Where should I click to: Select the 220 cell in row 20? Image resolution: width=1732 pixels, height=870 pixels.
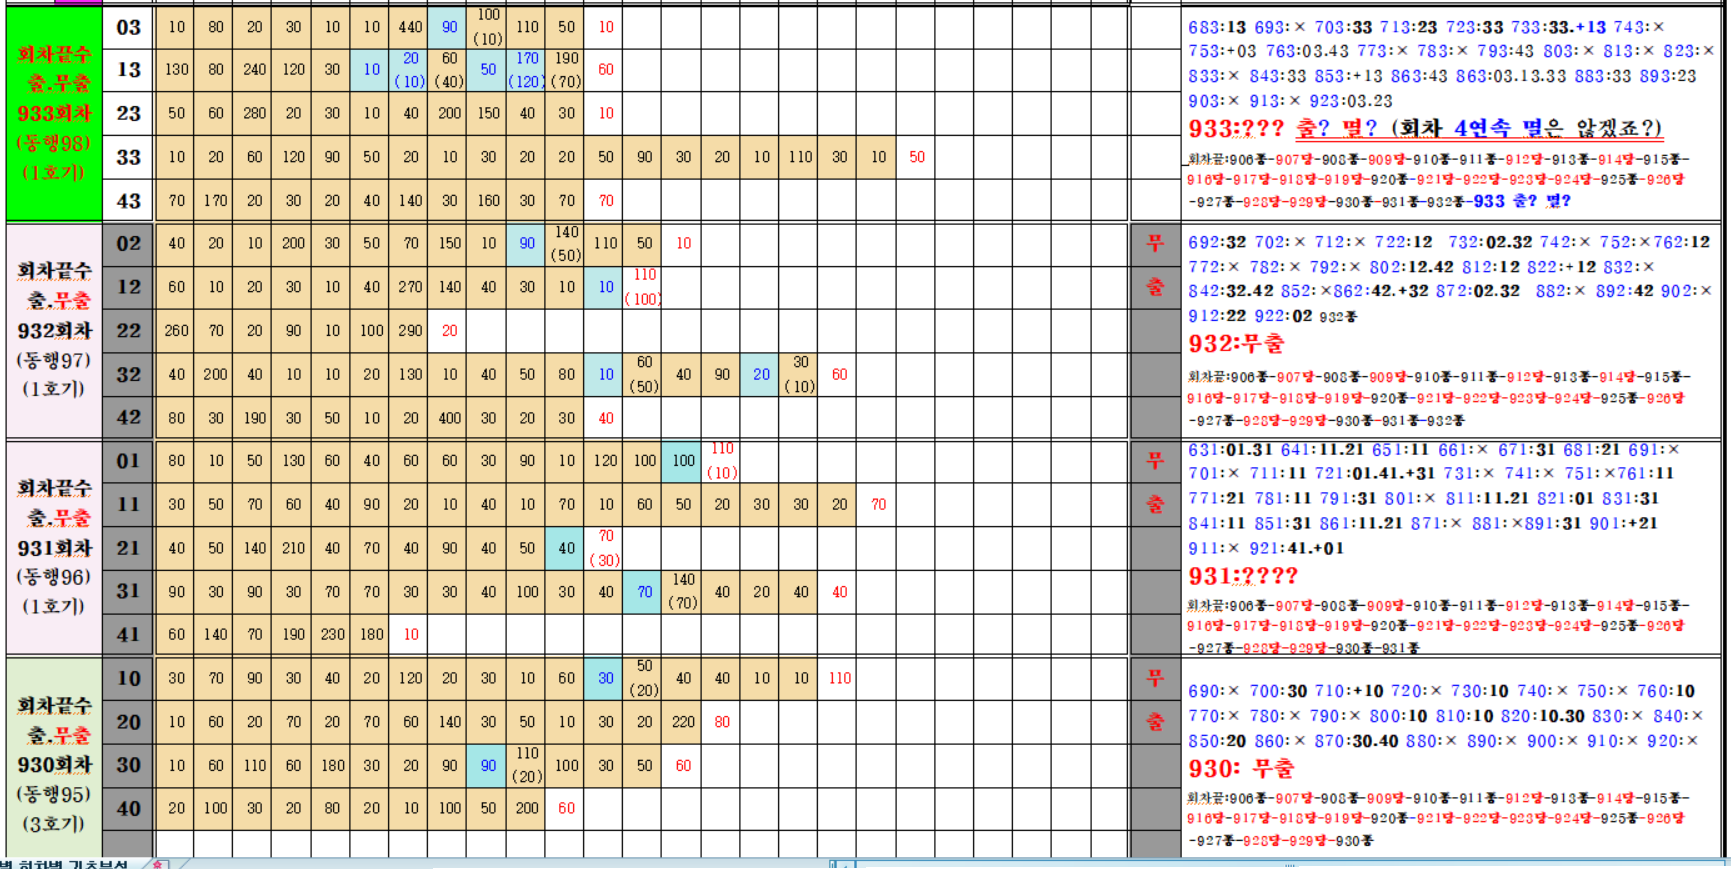pos(683,722)
